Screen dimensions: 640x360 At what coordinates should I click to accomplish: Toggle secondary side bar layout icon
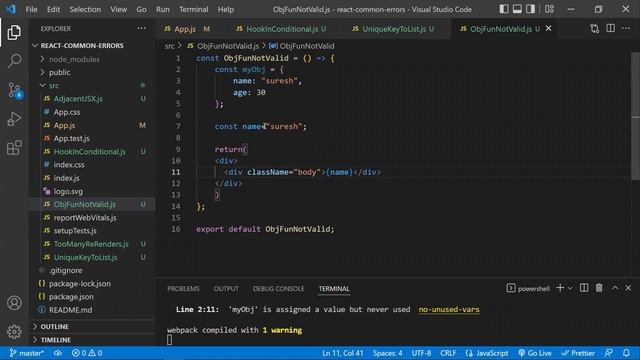coord(530,9)
